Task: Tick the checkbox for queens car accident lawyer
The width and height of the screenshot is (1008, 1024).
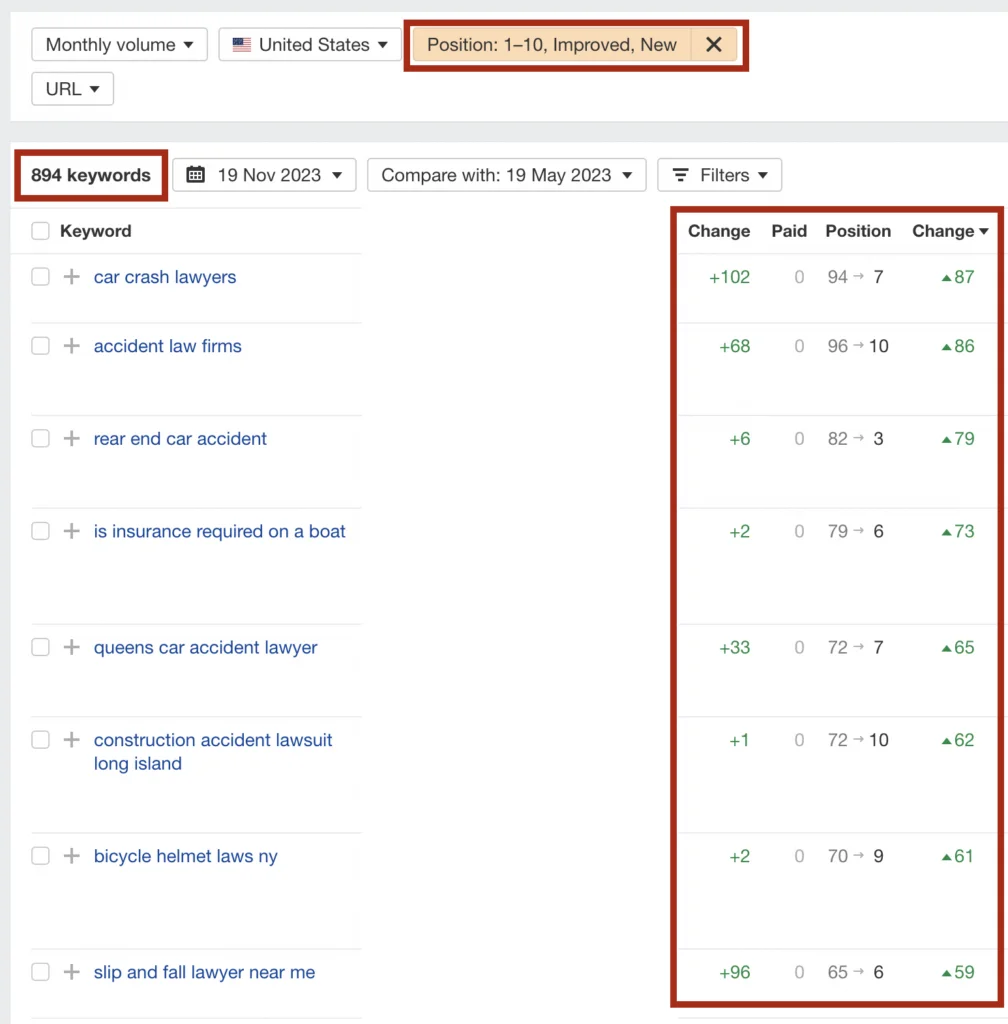Action: [x=40, y=648]
